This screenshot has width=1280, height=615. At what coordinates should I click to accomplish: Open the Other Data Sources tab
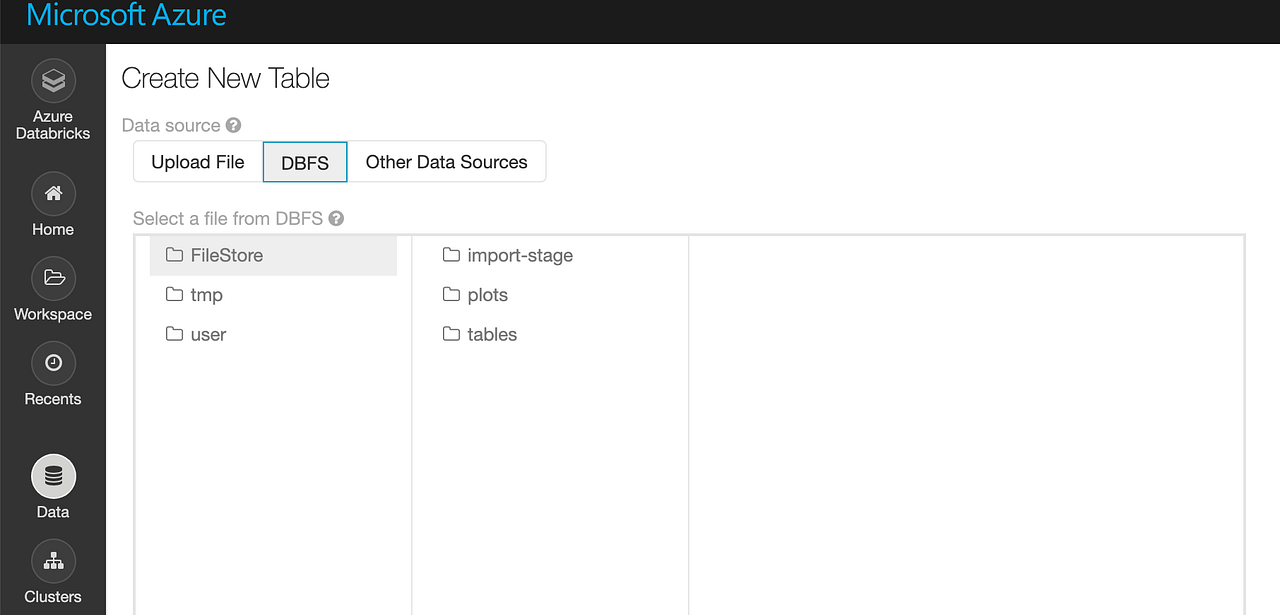pyautogui.click(x=446, y=161)
